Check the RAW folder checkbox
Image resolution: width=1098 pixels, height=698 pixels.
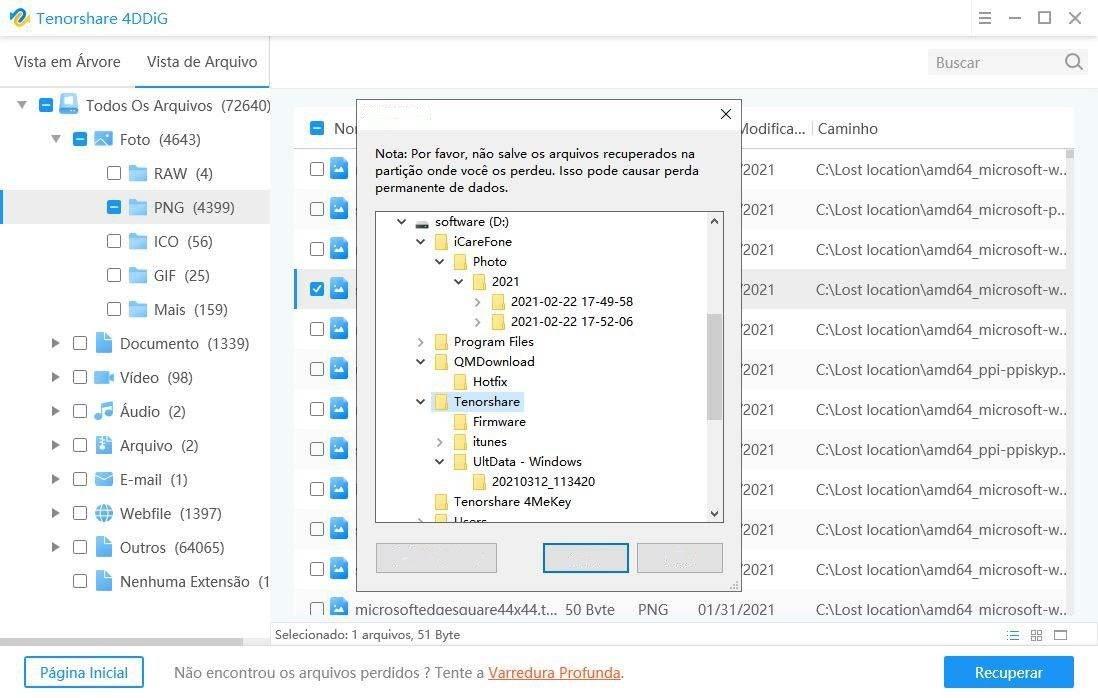coord(114,173)
